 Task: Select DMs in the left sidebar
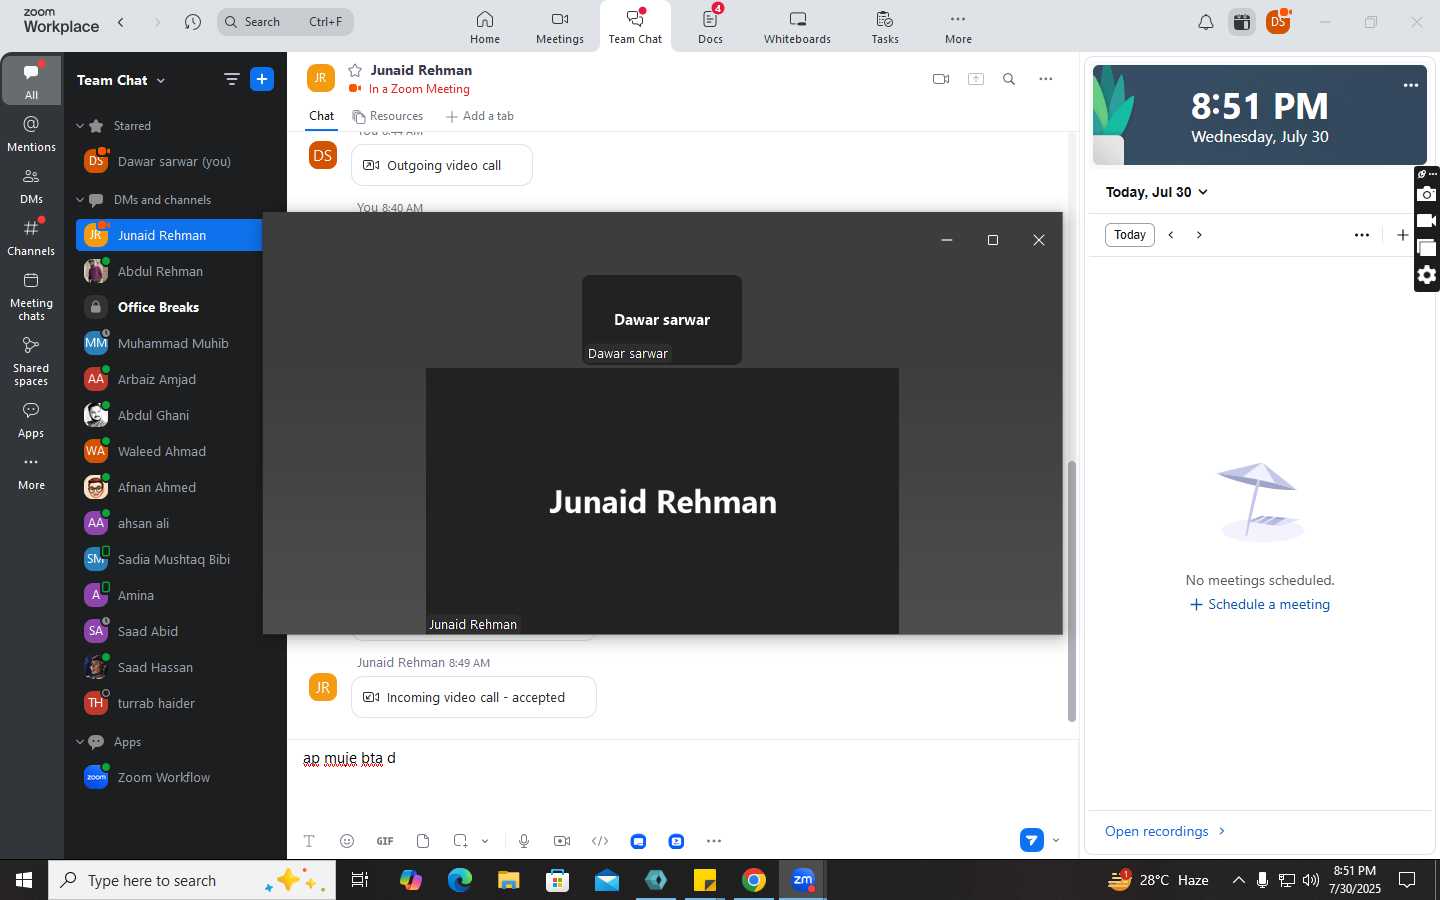[x=31, y=185]
